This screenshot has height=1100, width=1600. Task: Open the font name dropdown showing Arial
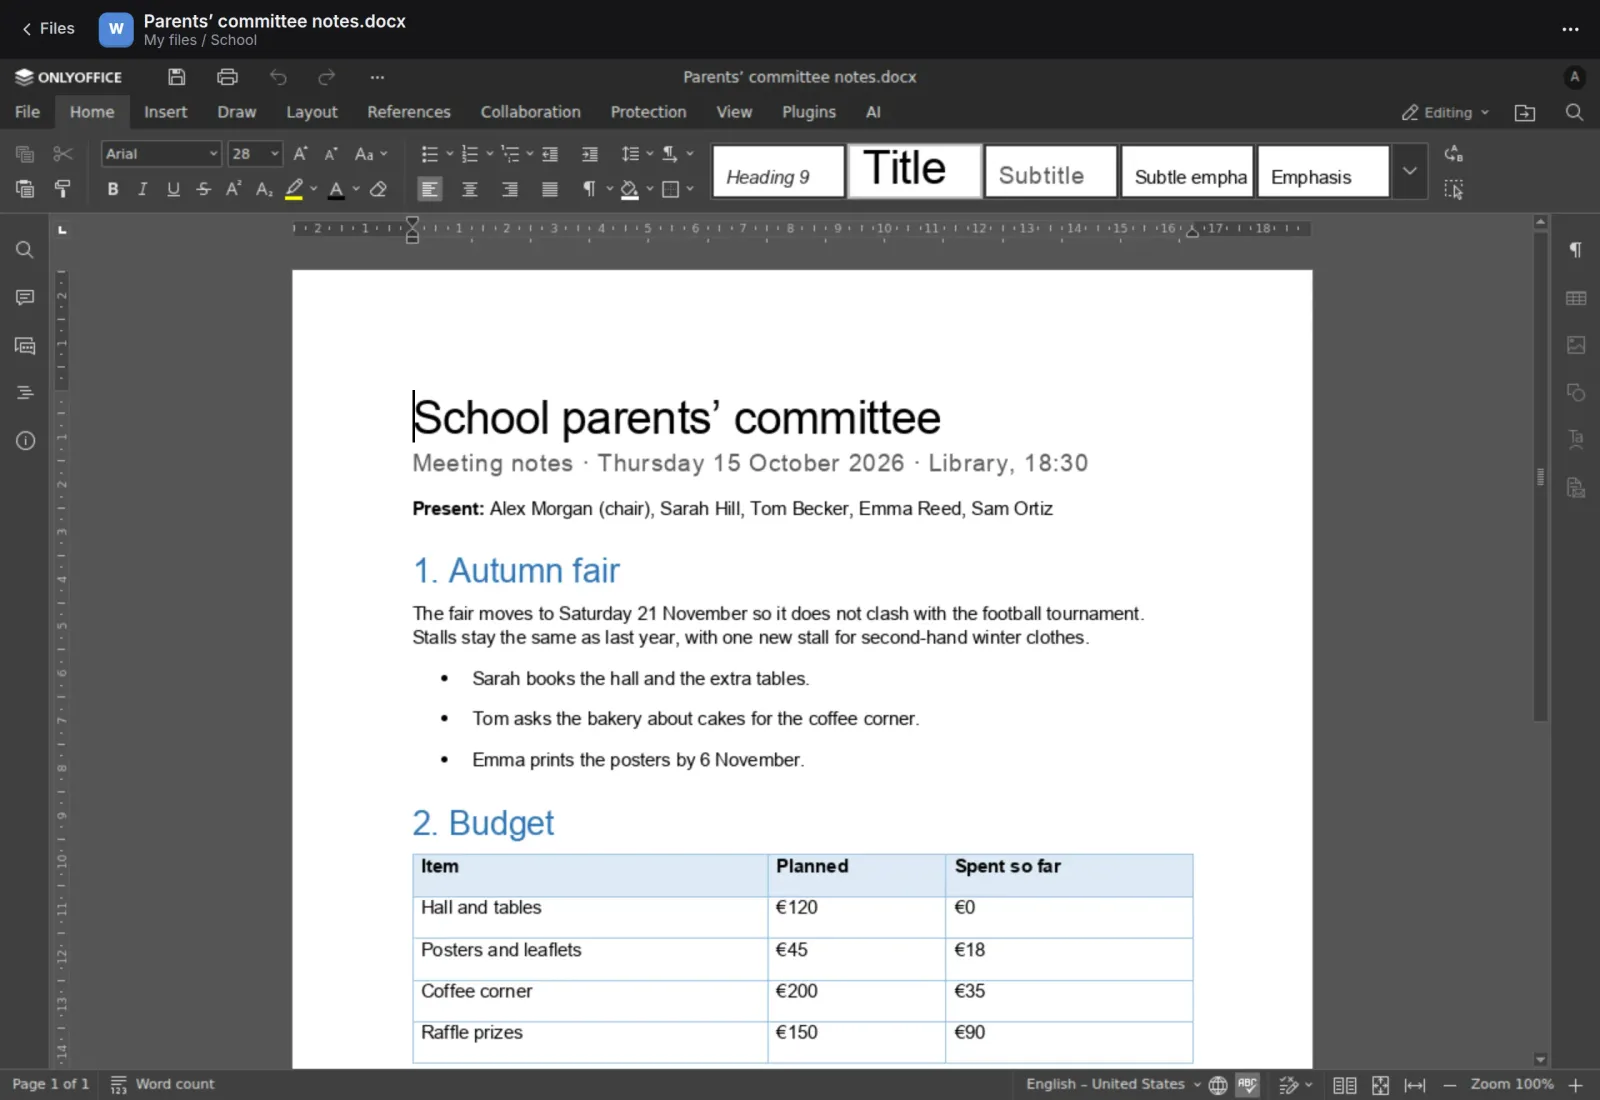[x=161, y=154]
